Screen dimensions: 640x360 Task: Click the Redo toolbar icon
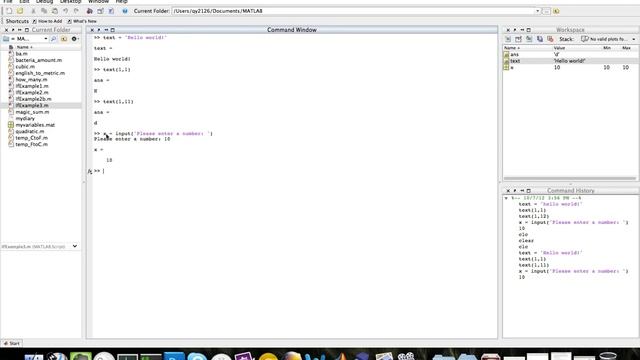[76, 11]
